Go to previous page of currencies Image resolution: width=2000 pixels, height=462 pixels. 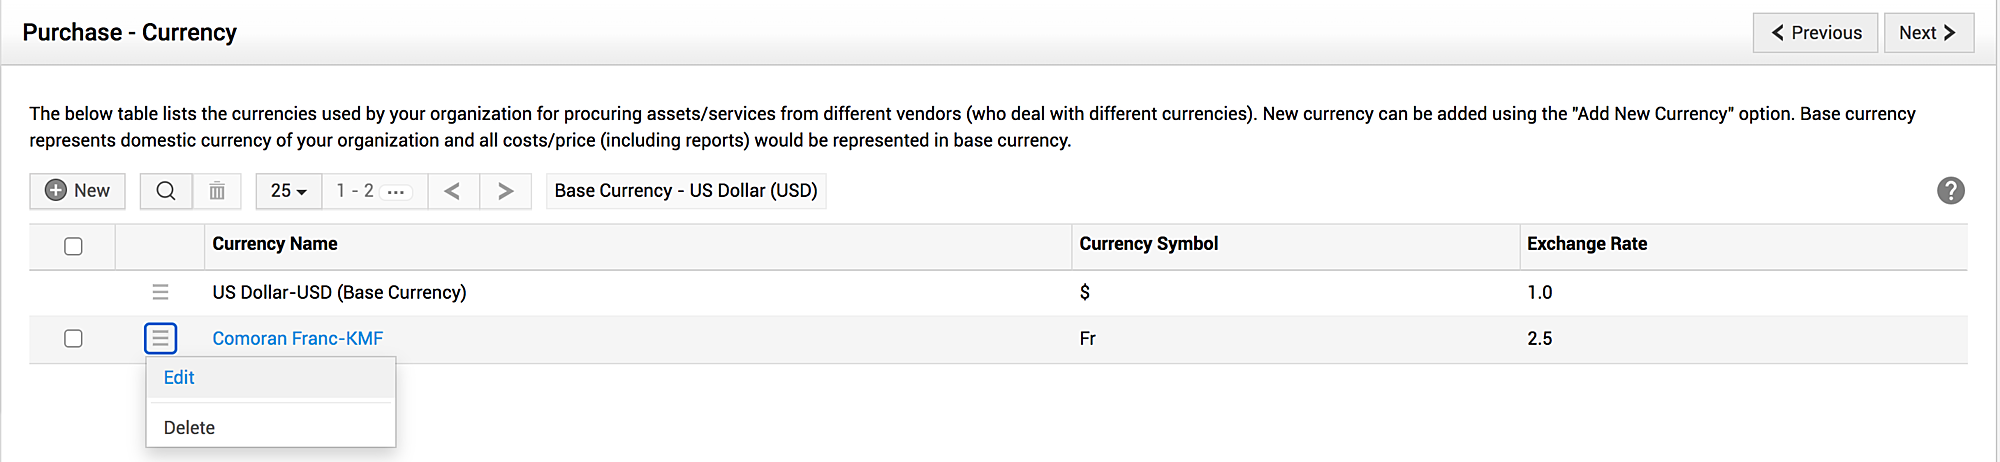pos(453,191)
